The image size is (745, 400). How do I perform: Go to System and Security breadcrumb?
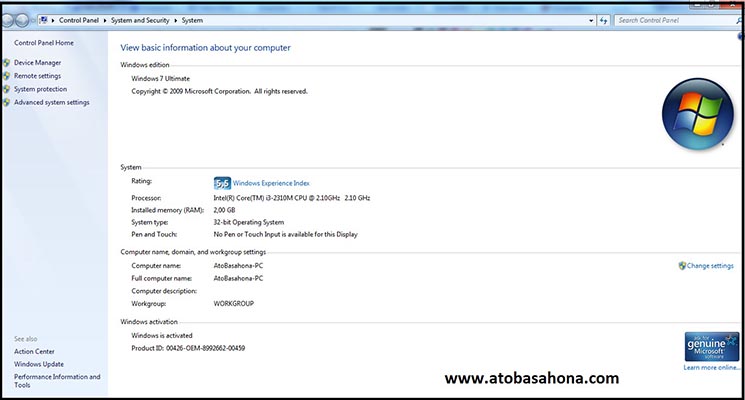pos(140,20)
